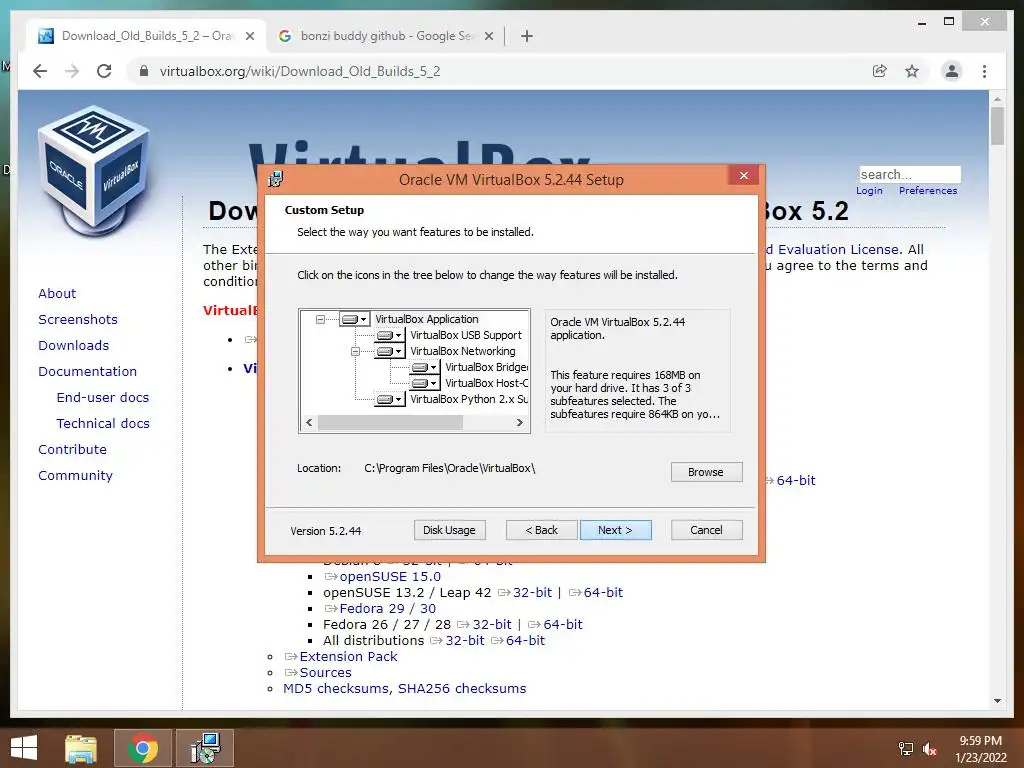Cancel the VirtualBox setup

[707, 530]
